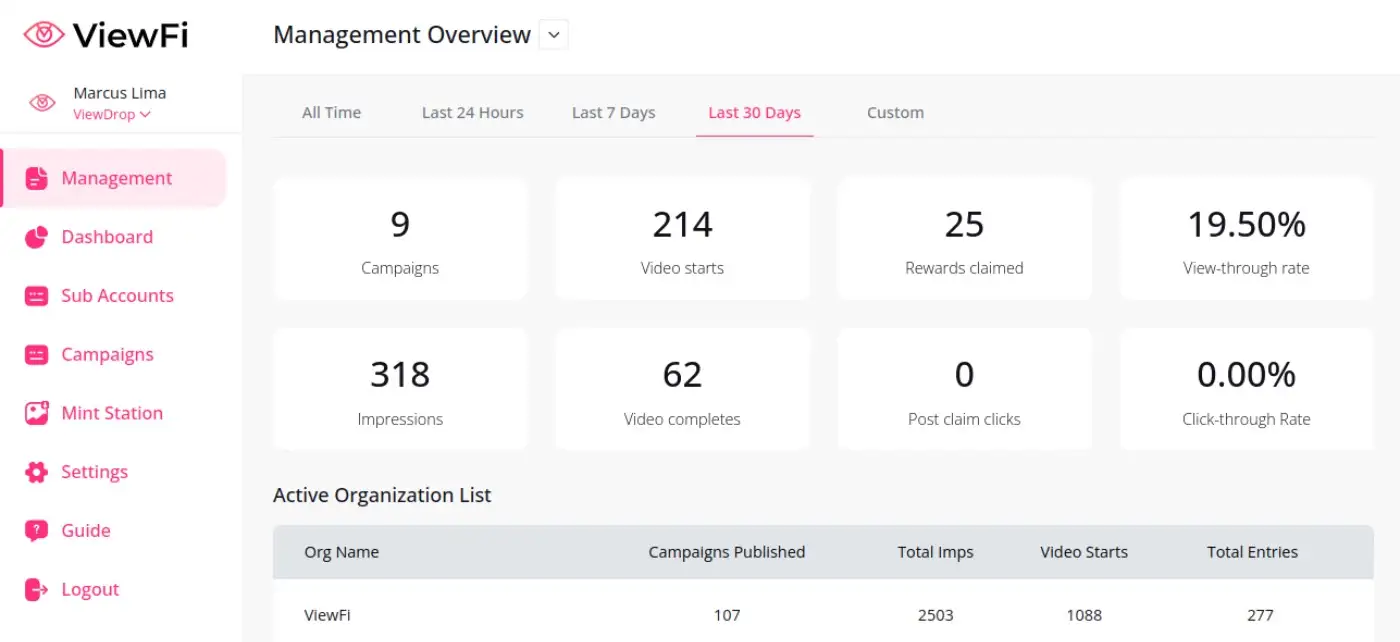Screen dimensions: 1400x642
Task: Go to Sub Accounts page
Action: click(x=117, y=296)
